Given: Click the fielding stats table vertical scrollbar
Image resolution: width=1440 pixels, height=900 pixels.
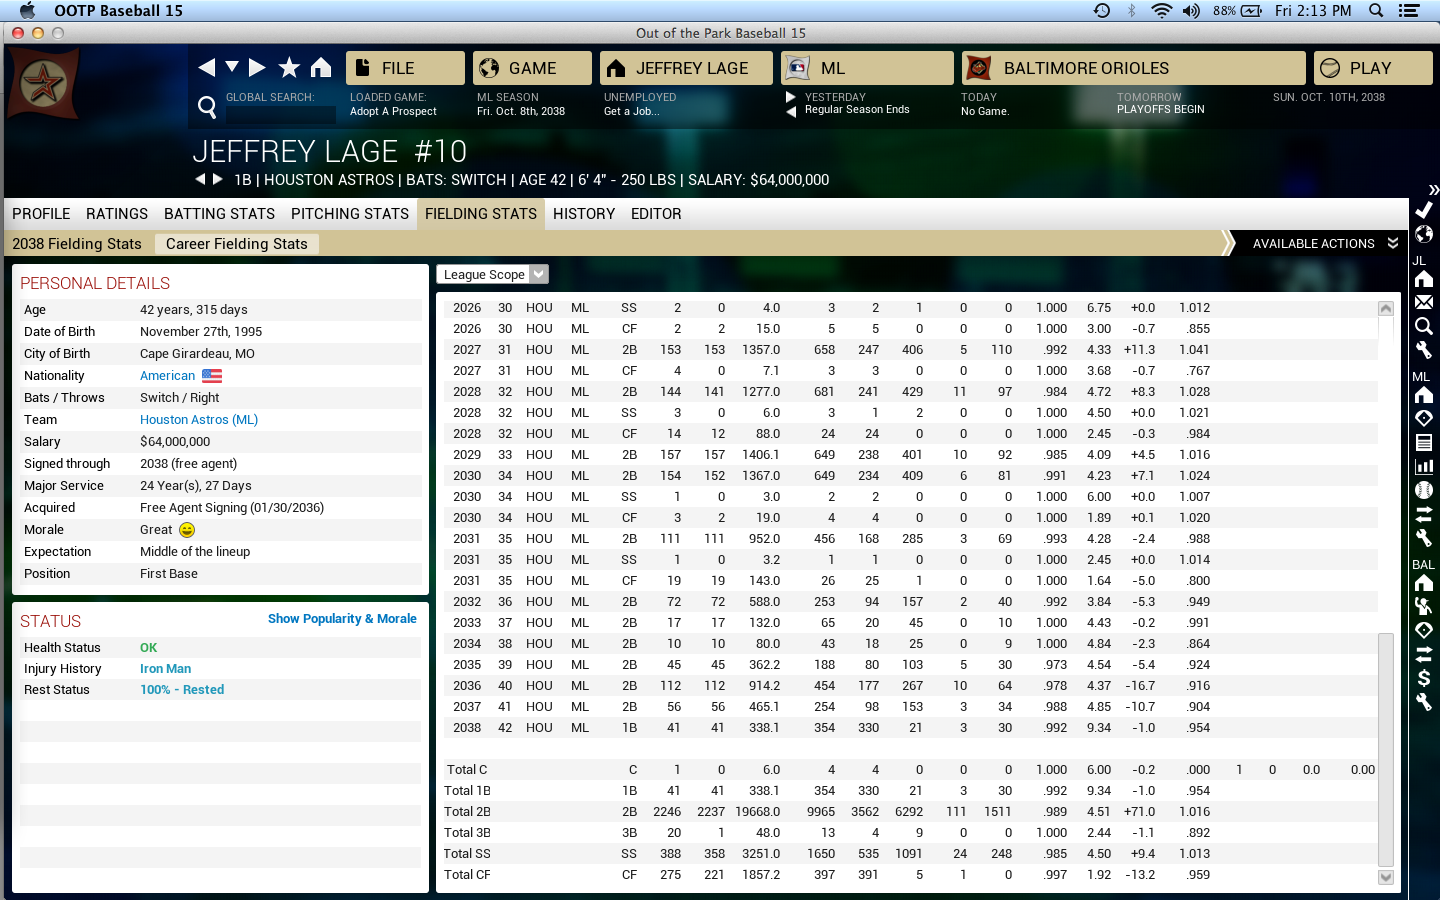Looking at the screenshot, I should click(1385, 748).
